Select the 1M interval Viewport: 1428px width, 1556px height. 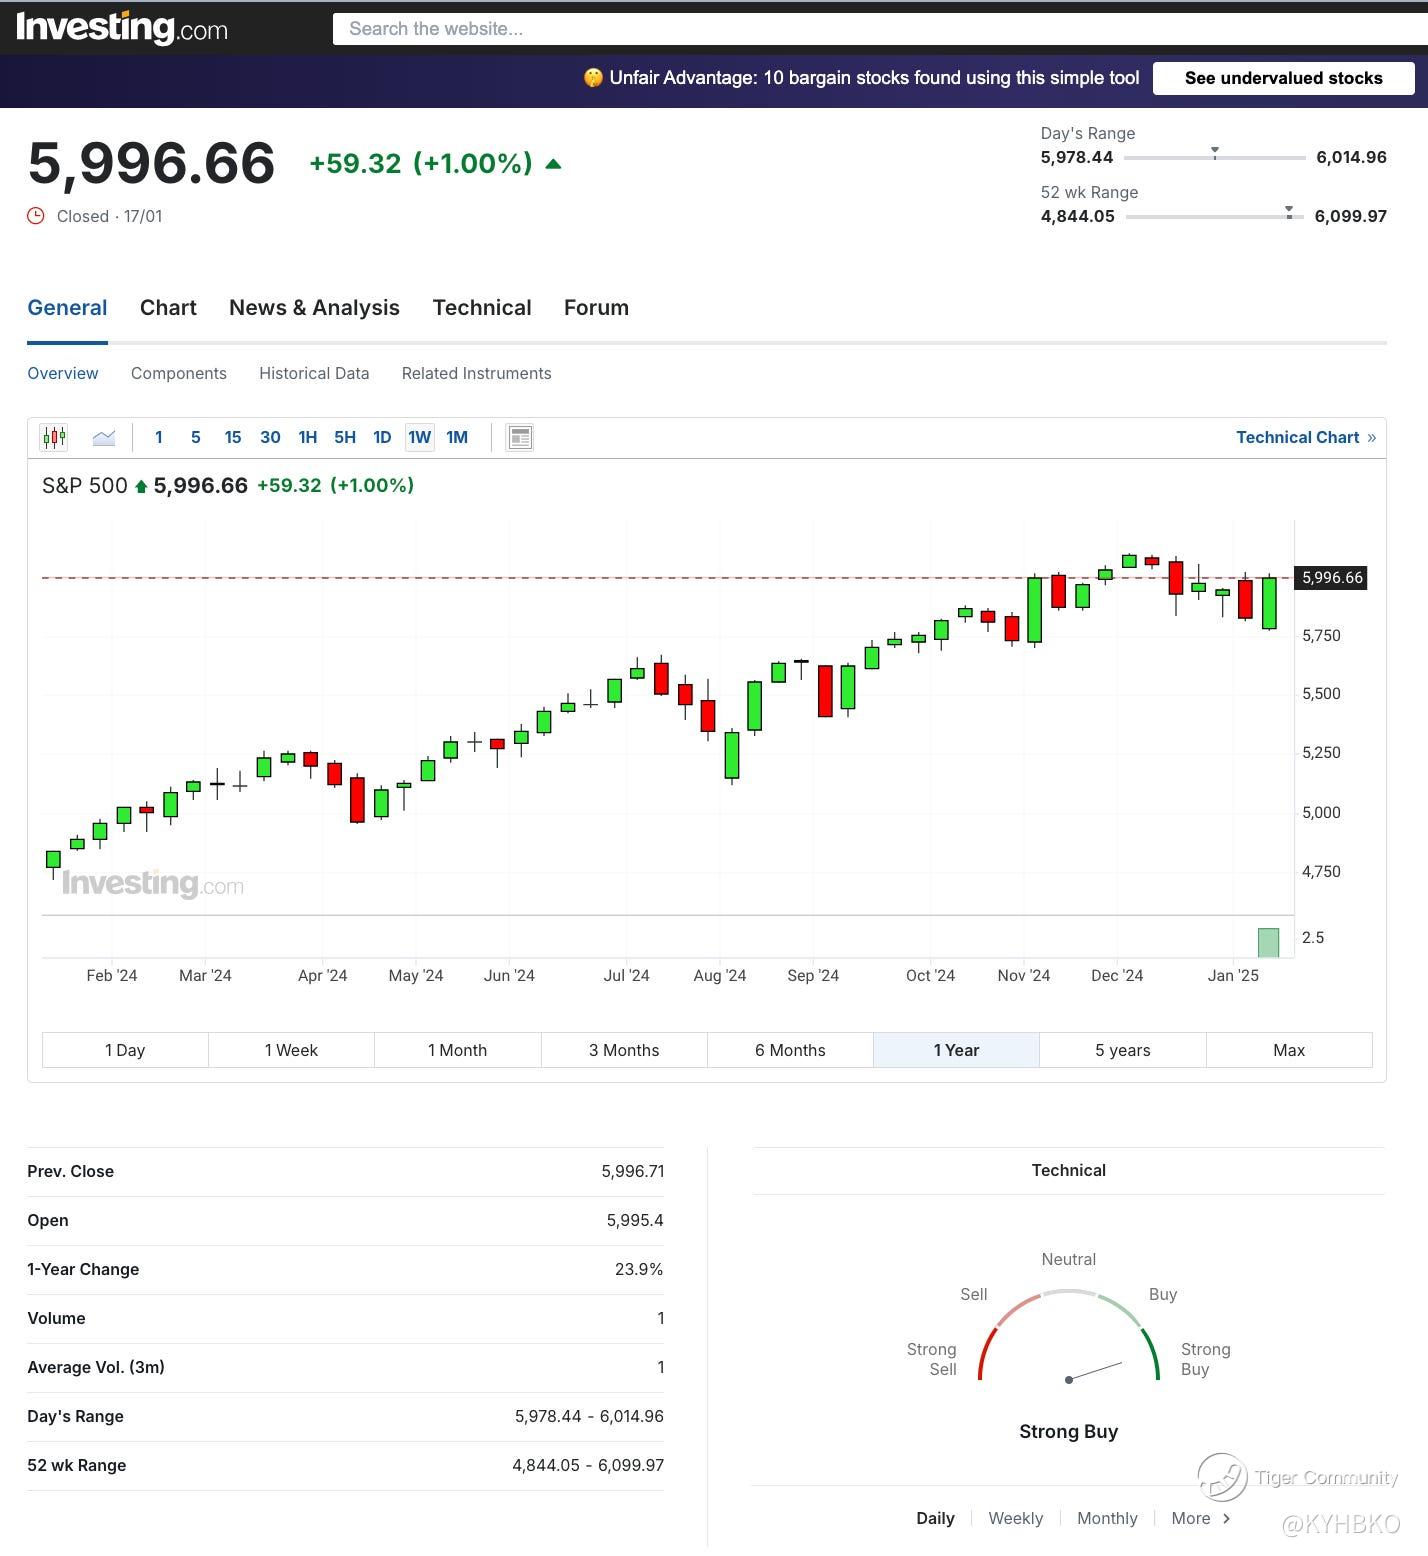(457, 437)
